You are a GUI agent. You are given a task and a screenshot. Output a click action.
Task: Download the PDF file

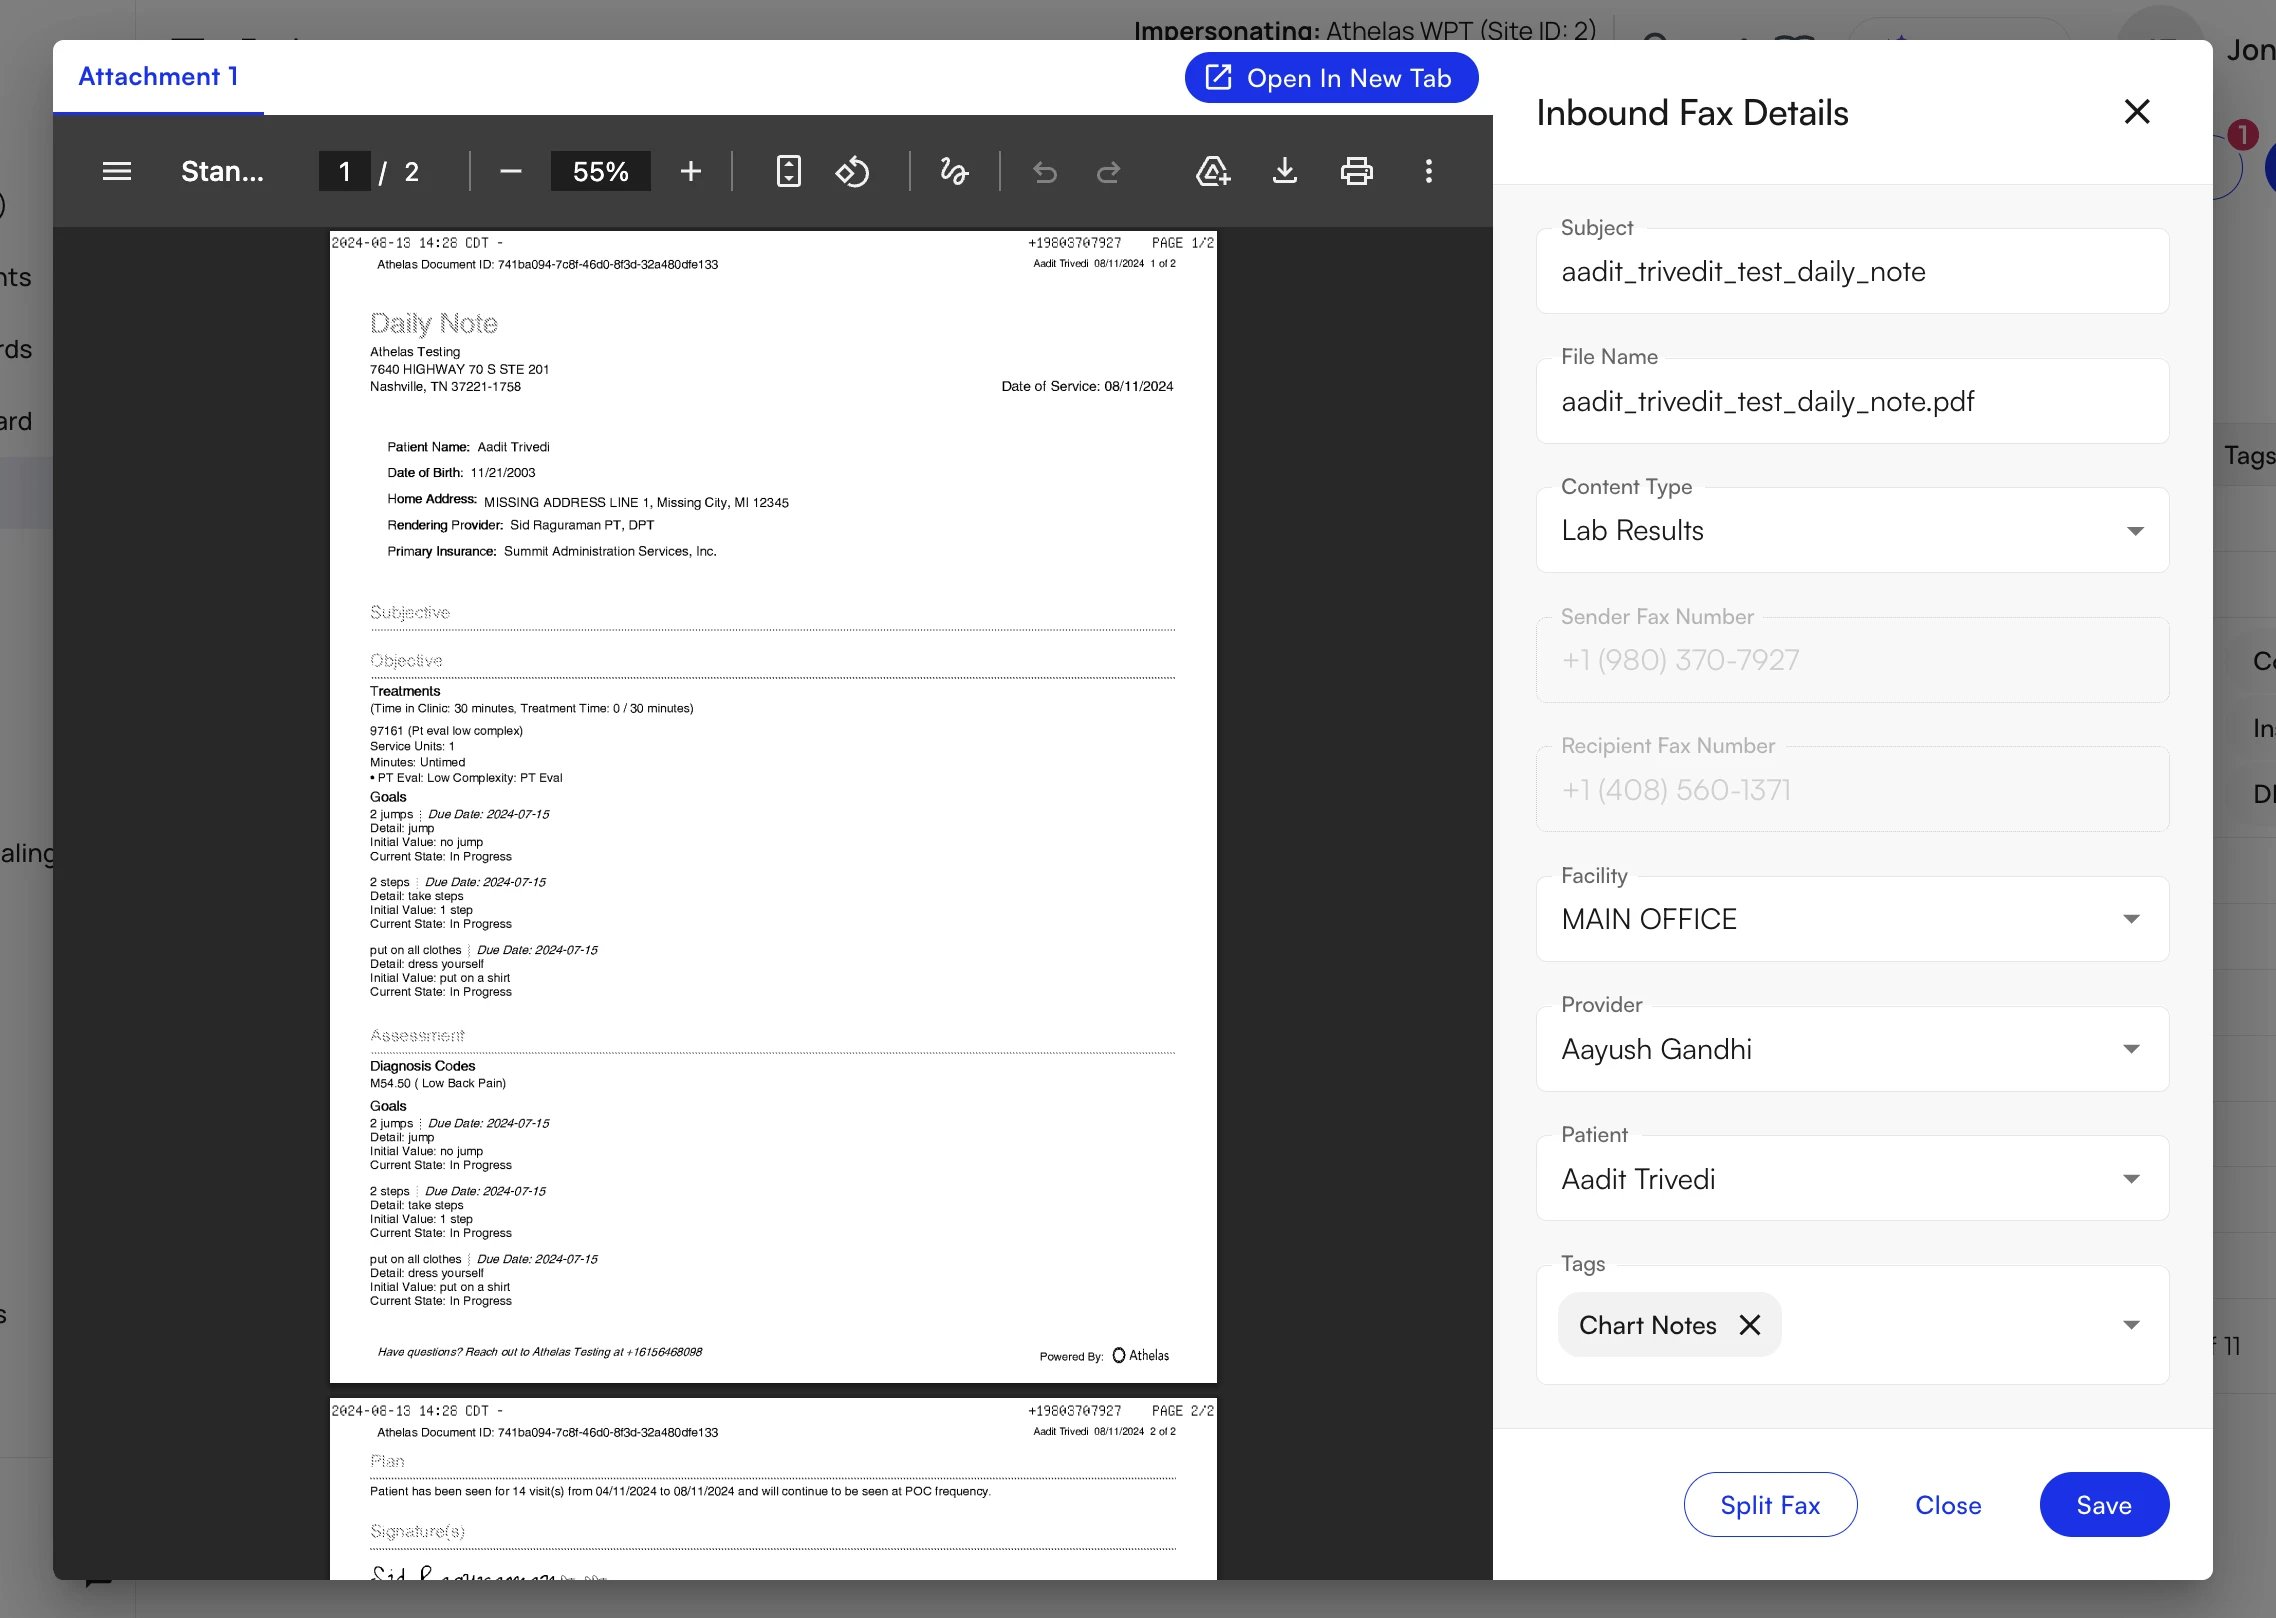point(1284,171)
